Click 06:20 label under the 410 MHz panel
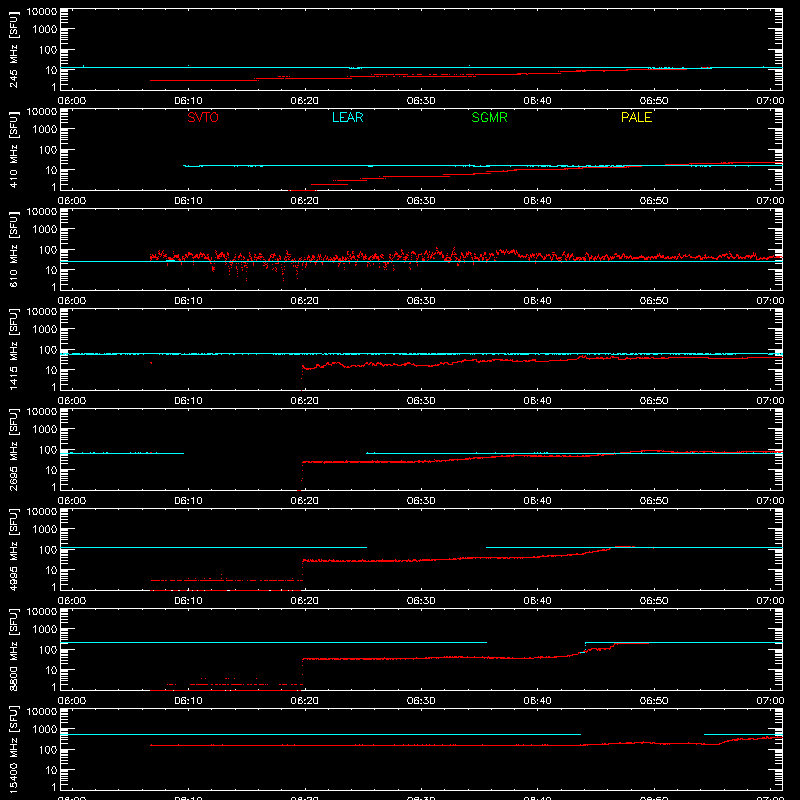Image resolution: width=800 pixels, height=800 pixels. [x=305, y=201]
